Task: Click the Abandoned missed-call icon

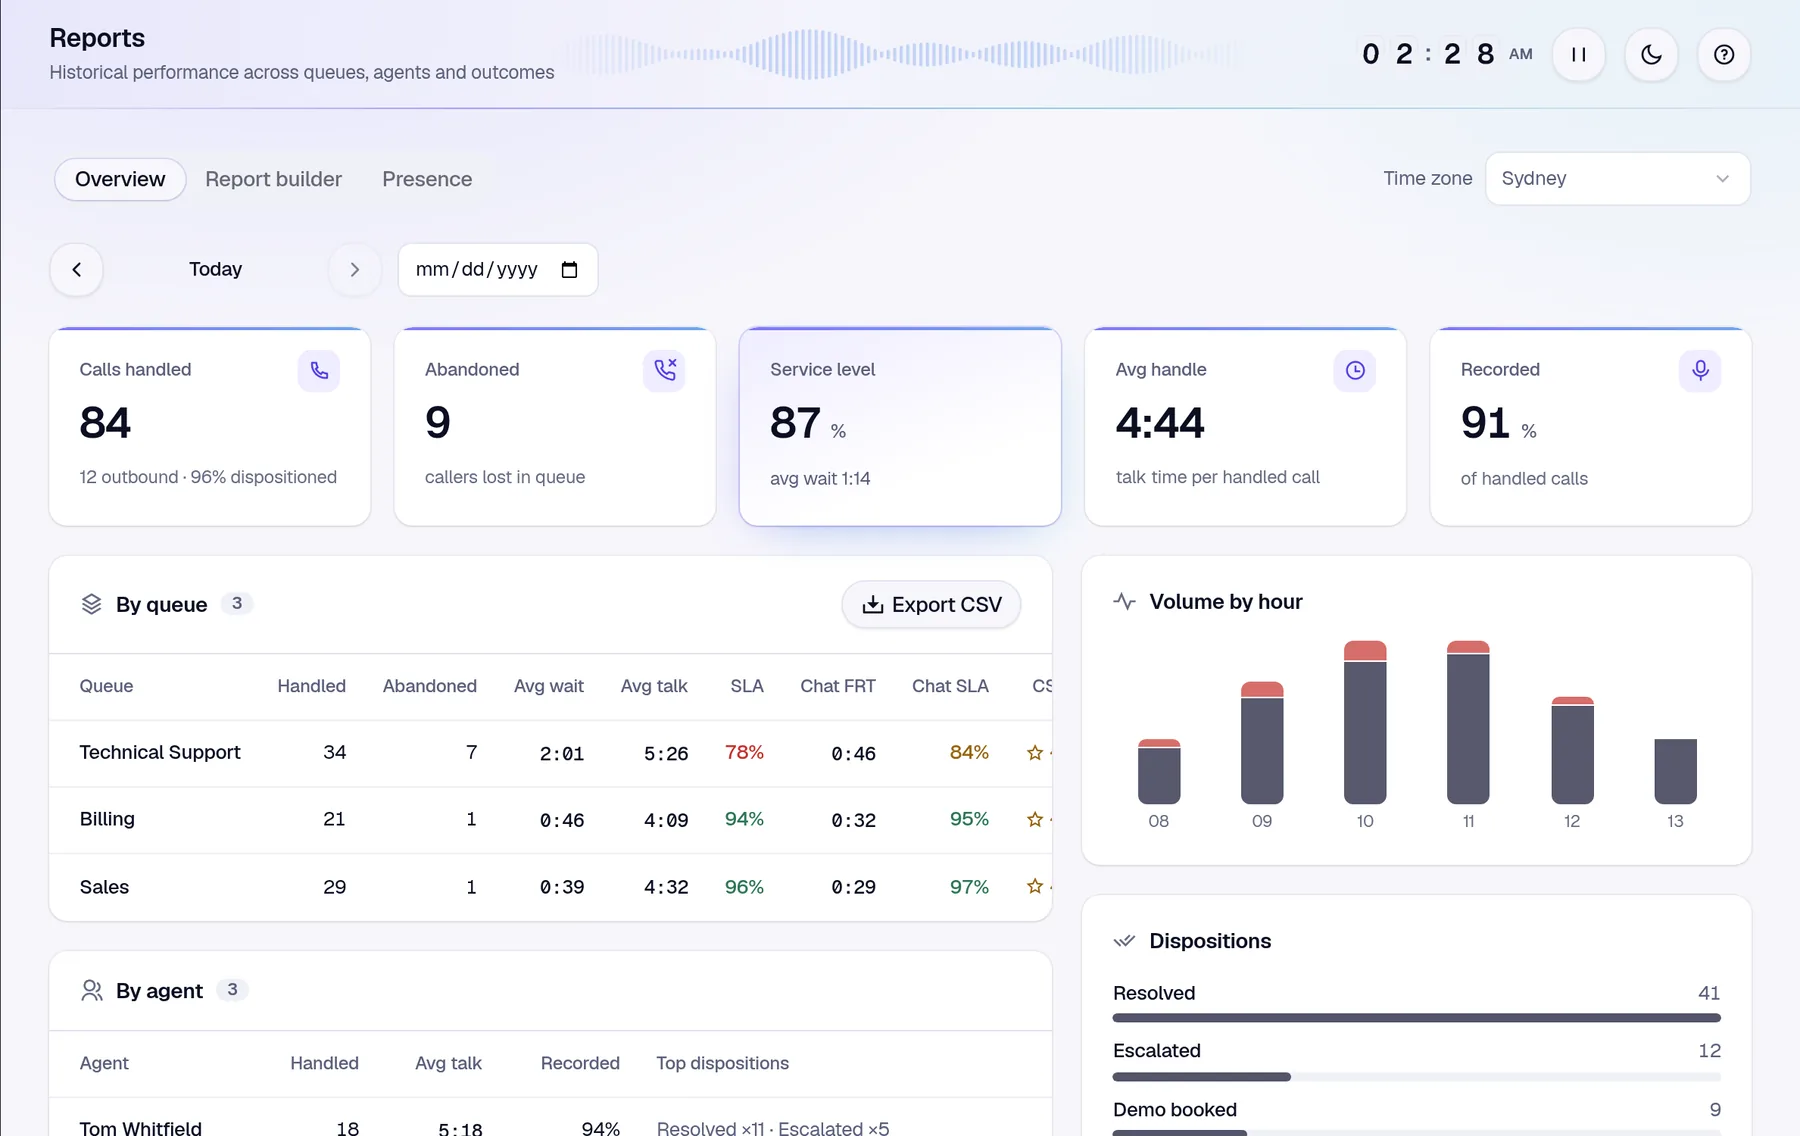Action: pyautogui.click(x=664, y=371)
